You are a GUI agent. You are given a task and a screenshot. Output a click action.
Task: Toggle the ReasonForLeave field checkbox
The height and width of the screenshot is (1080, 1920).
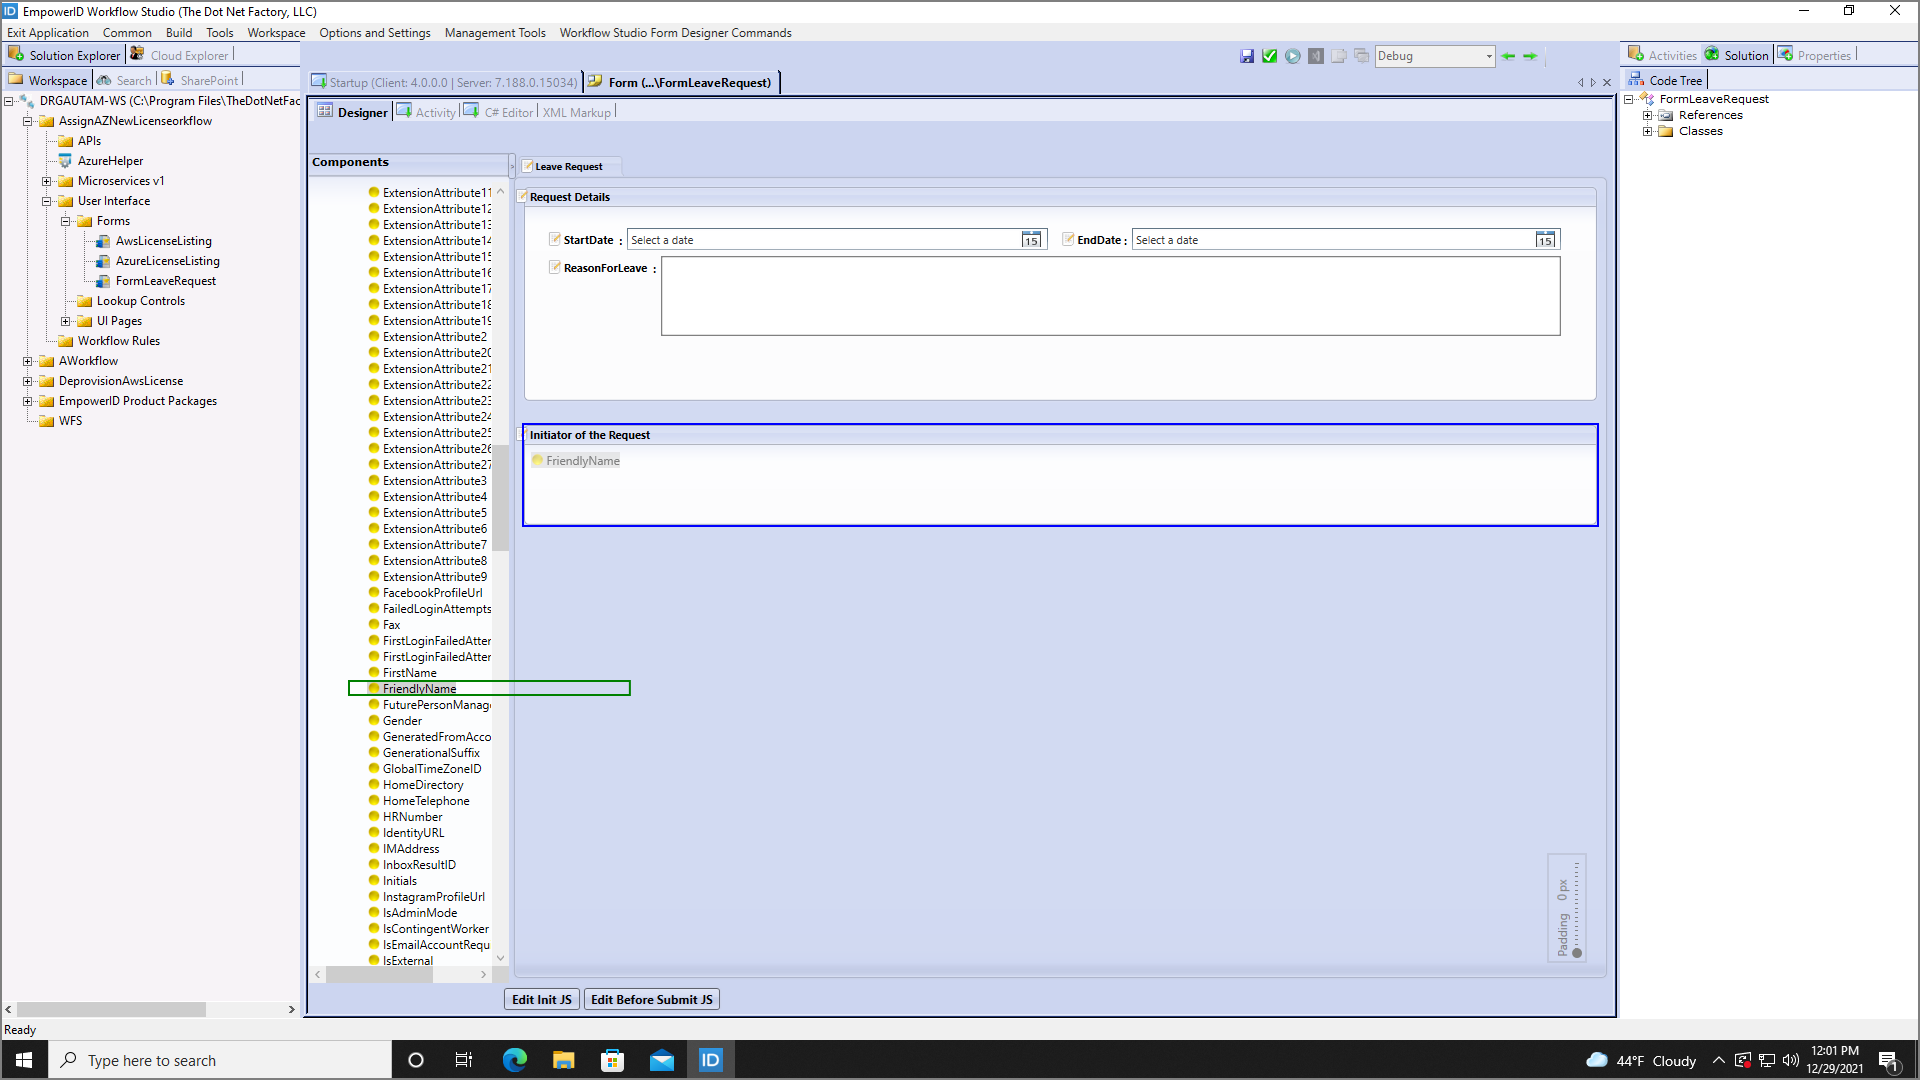[555, 267]
